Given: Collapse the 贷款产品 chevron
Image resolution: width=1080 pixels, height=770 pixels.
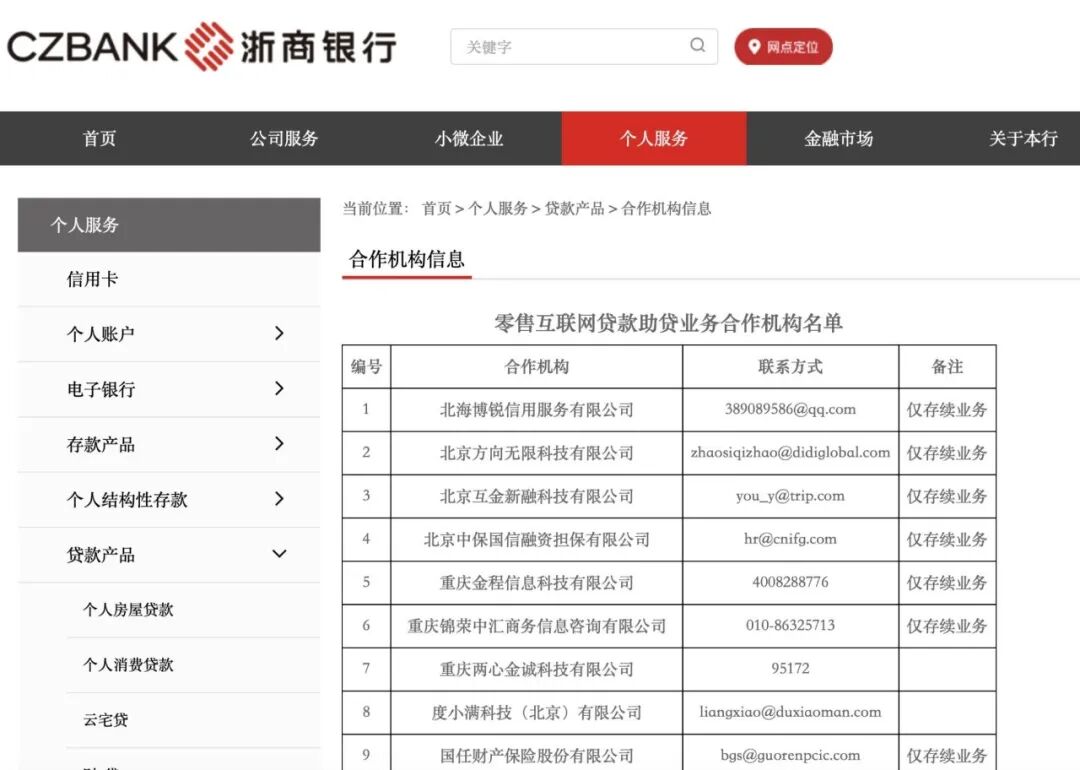Looking at the screenshot, I should tap(279, 554).
